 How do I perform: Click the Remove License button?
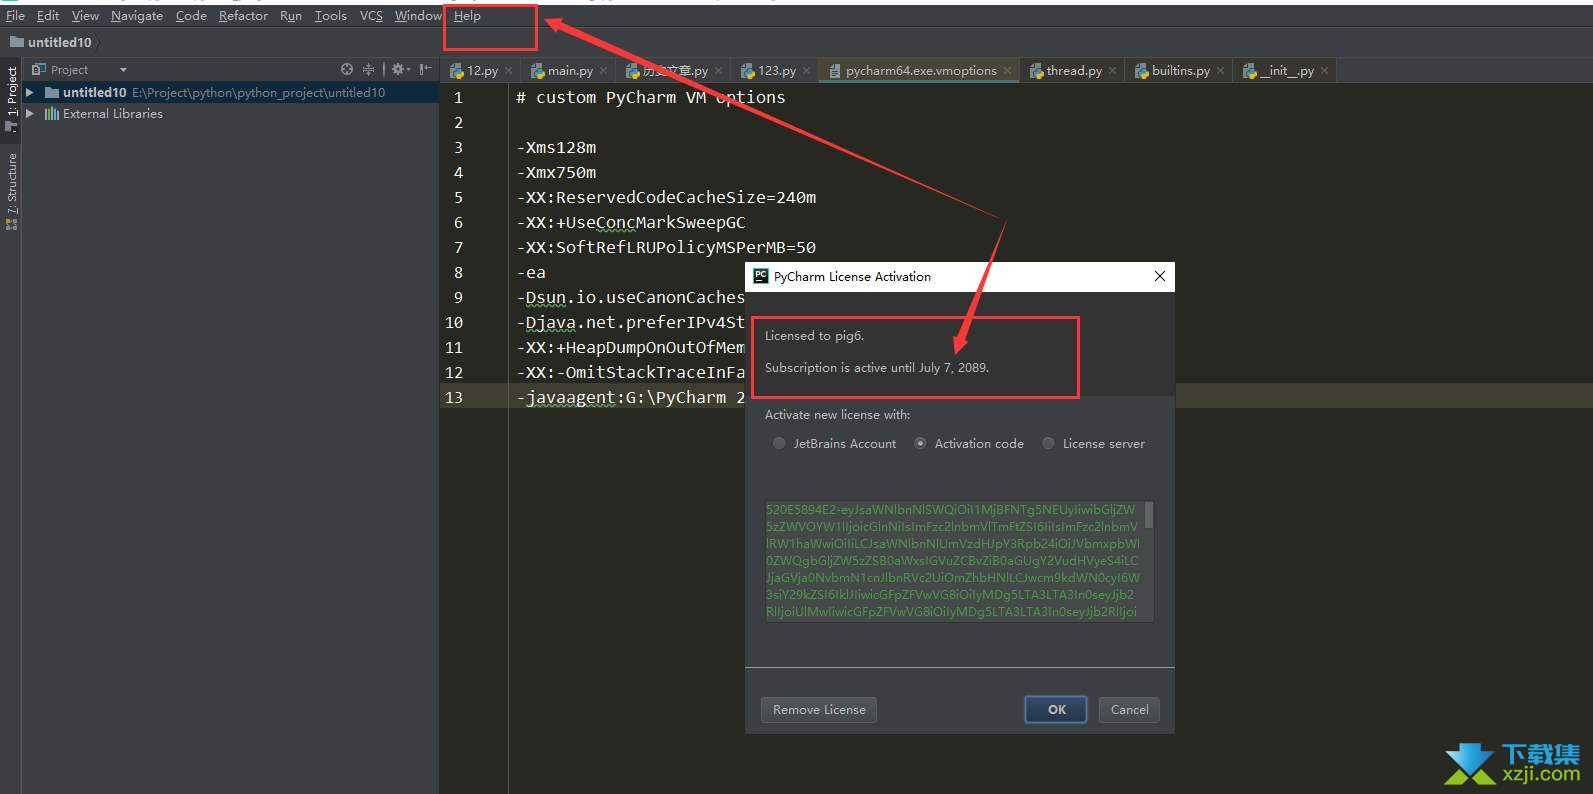click(x=819, y=710)
